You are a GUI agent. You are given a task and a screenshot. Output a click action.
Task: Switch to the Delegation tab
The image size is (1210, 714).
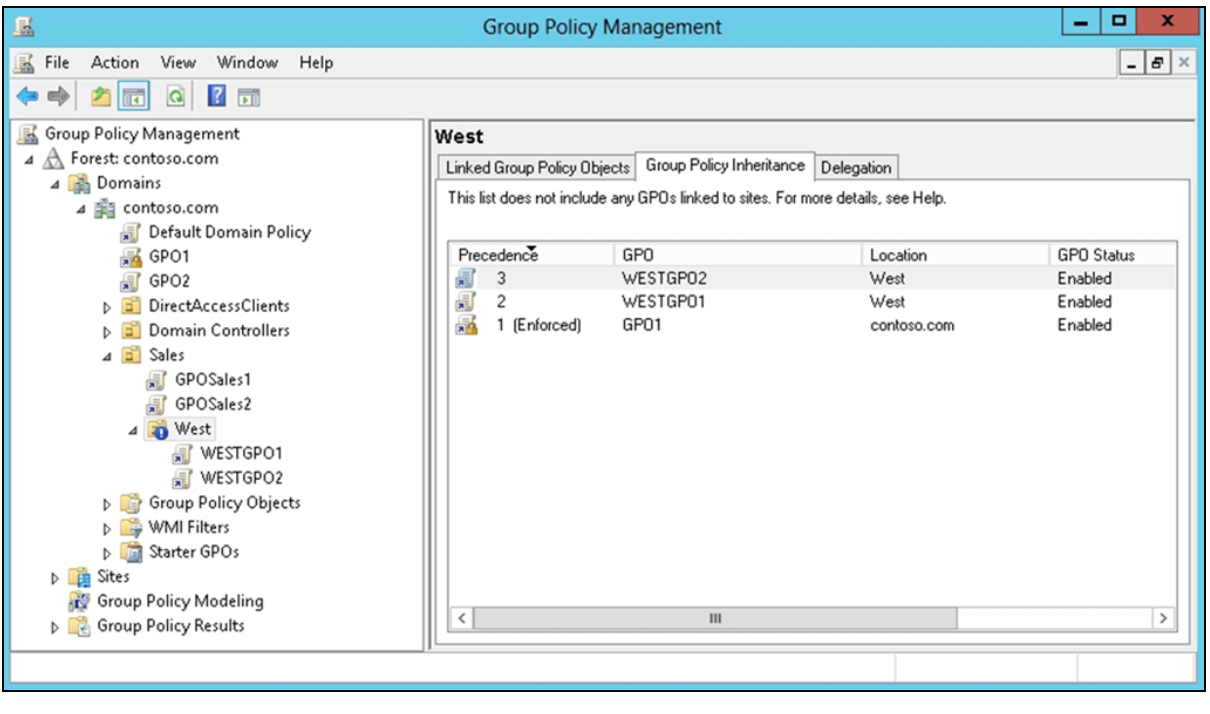pos(856,168)
